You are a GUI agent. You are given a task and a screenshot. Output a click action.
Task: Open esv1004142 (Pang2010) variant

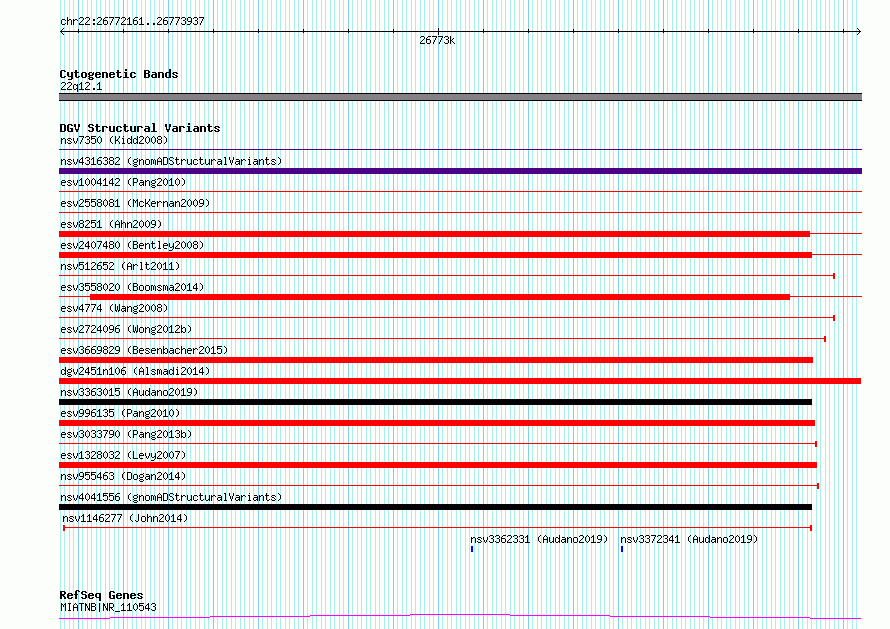click(123, 182)
